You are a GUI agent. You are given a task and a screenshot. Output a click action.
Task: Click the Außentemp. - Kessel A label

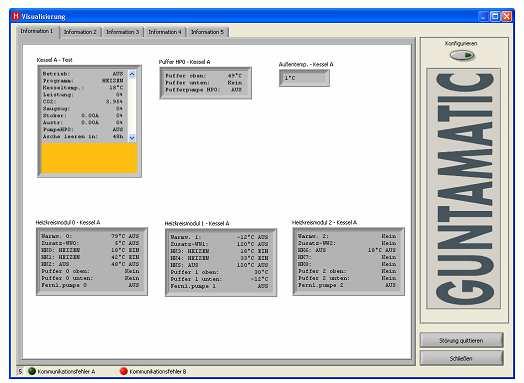[x=306, y=65]
